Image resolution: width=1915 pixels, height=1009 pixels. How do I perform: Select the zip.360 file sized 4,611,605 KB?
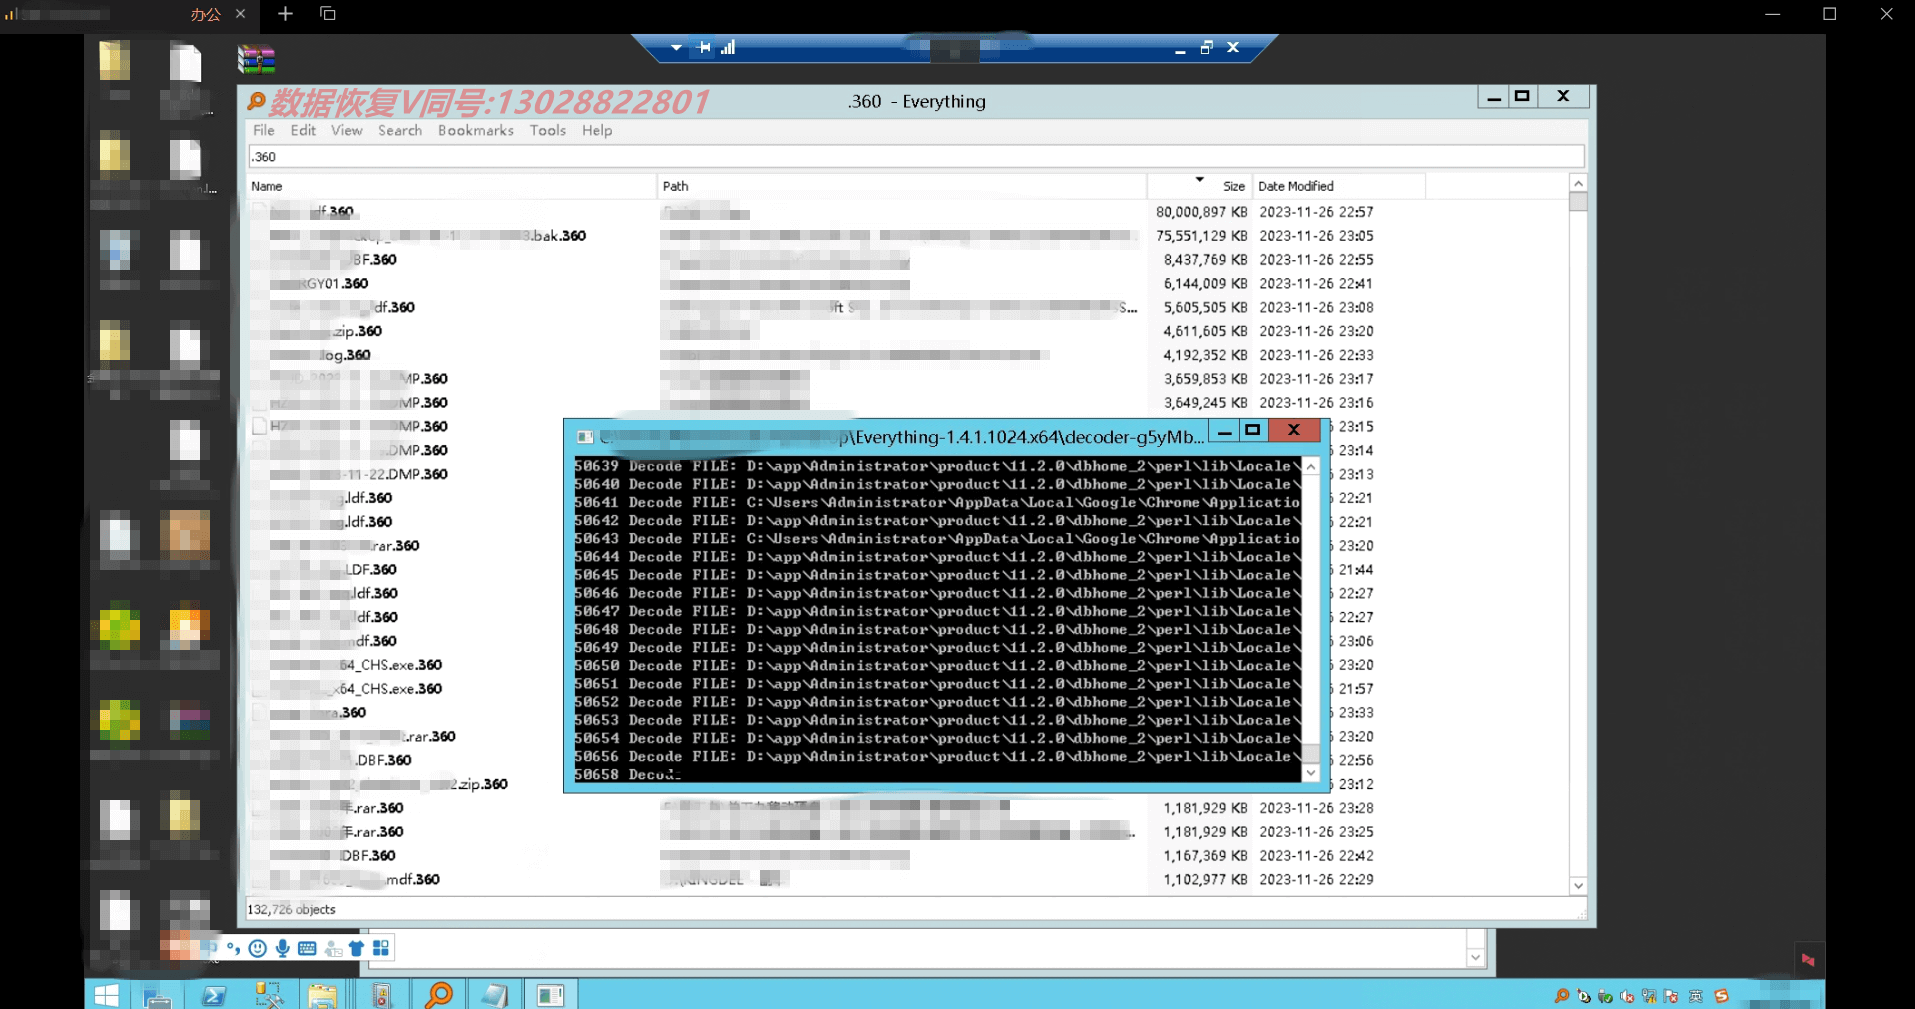point(907,331)
